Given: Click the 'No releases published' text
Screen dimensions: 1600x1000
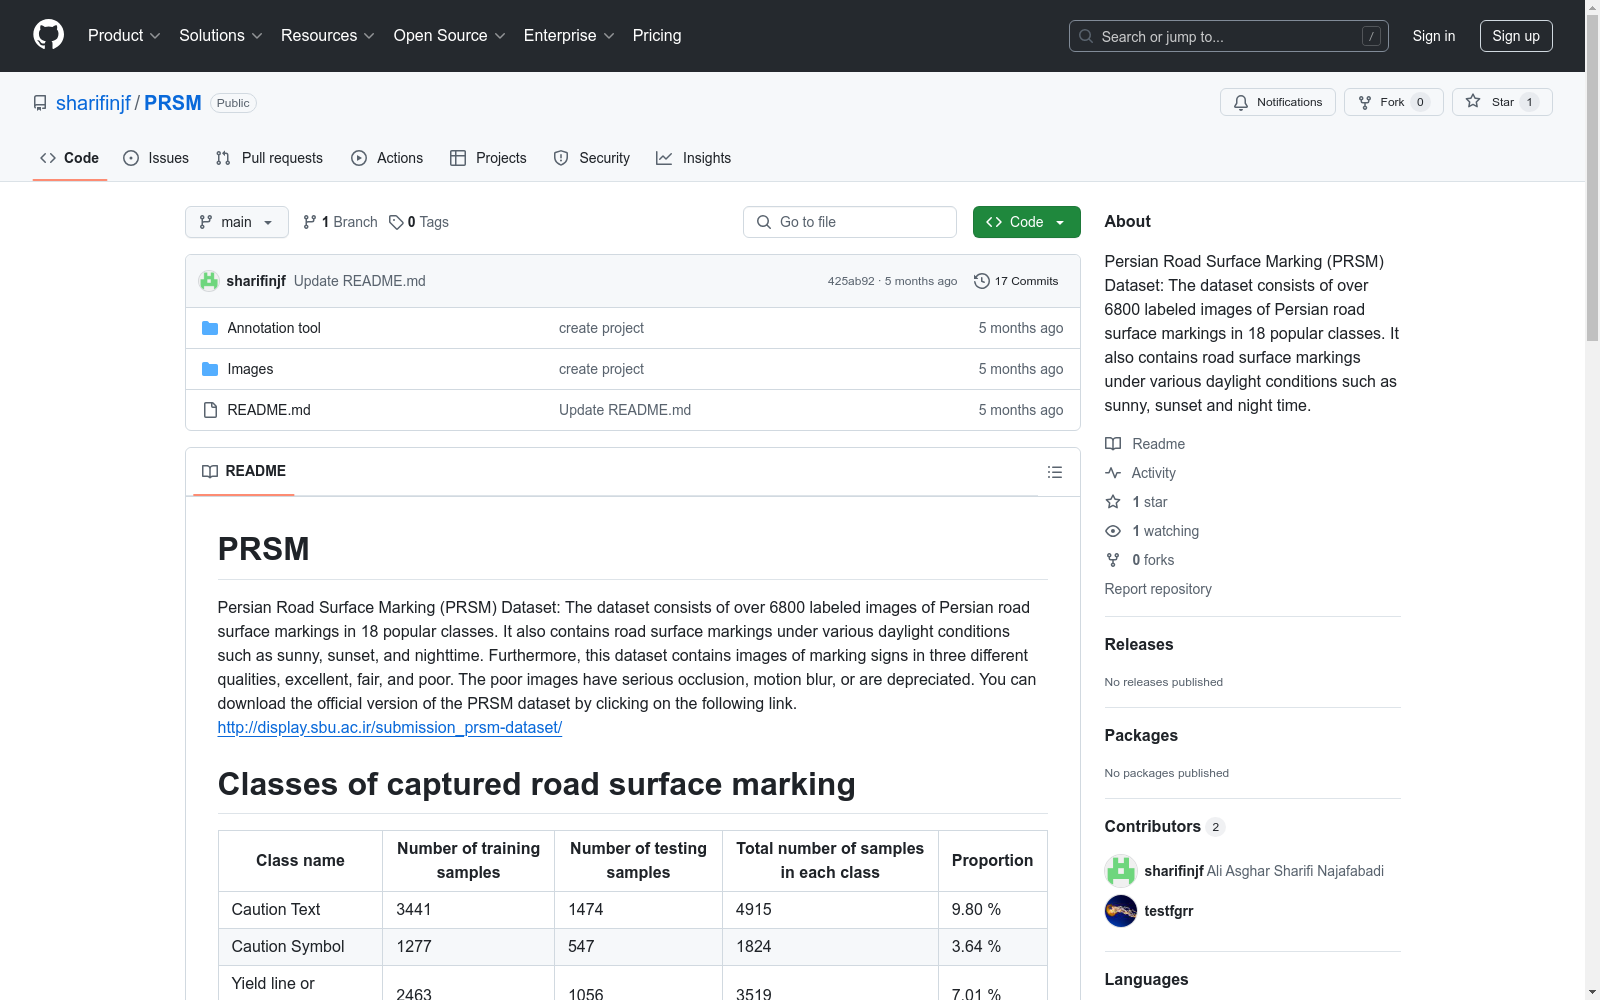Looking at the screenshot, I should point(1164,682).
